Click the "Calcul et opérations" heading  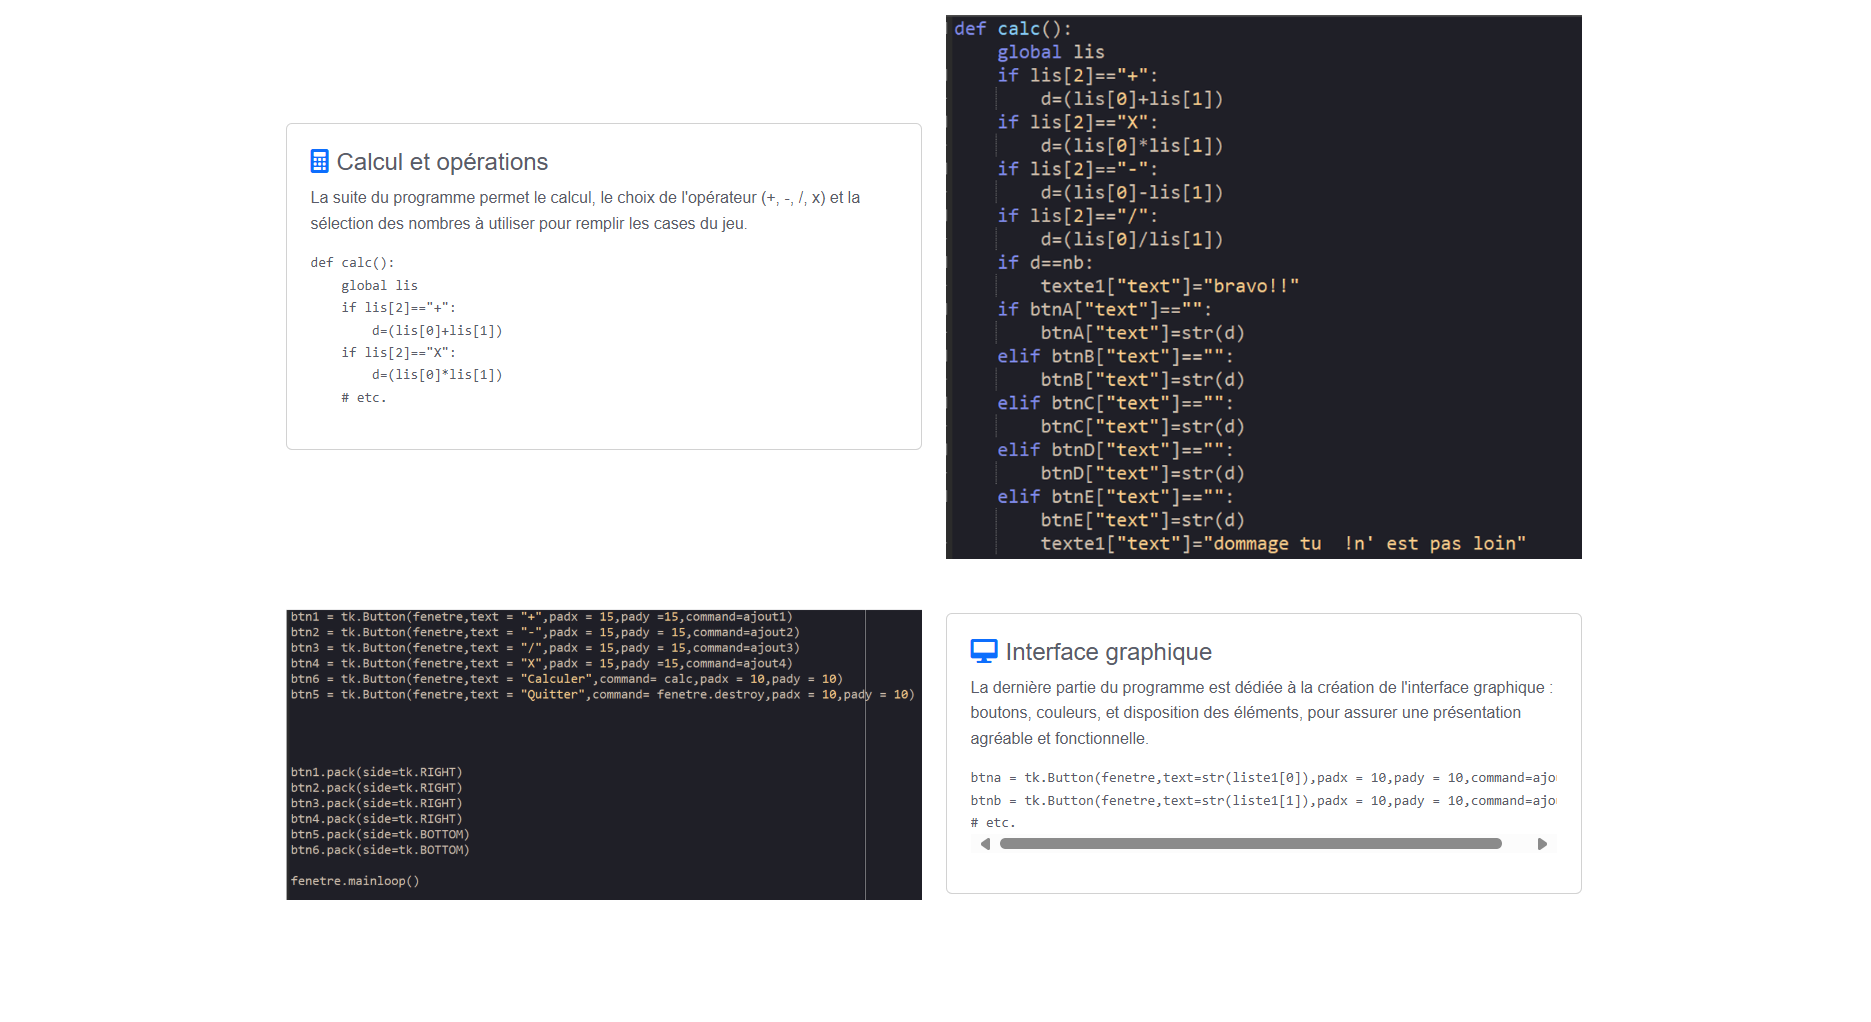click(442, 162)
